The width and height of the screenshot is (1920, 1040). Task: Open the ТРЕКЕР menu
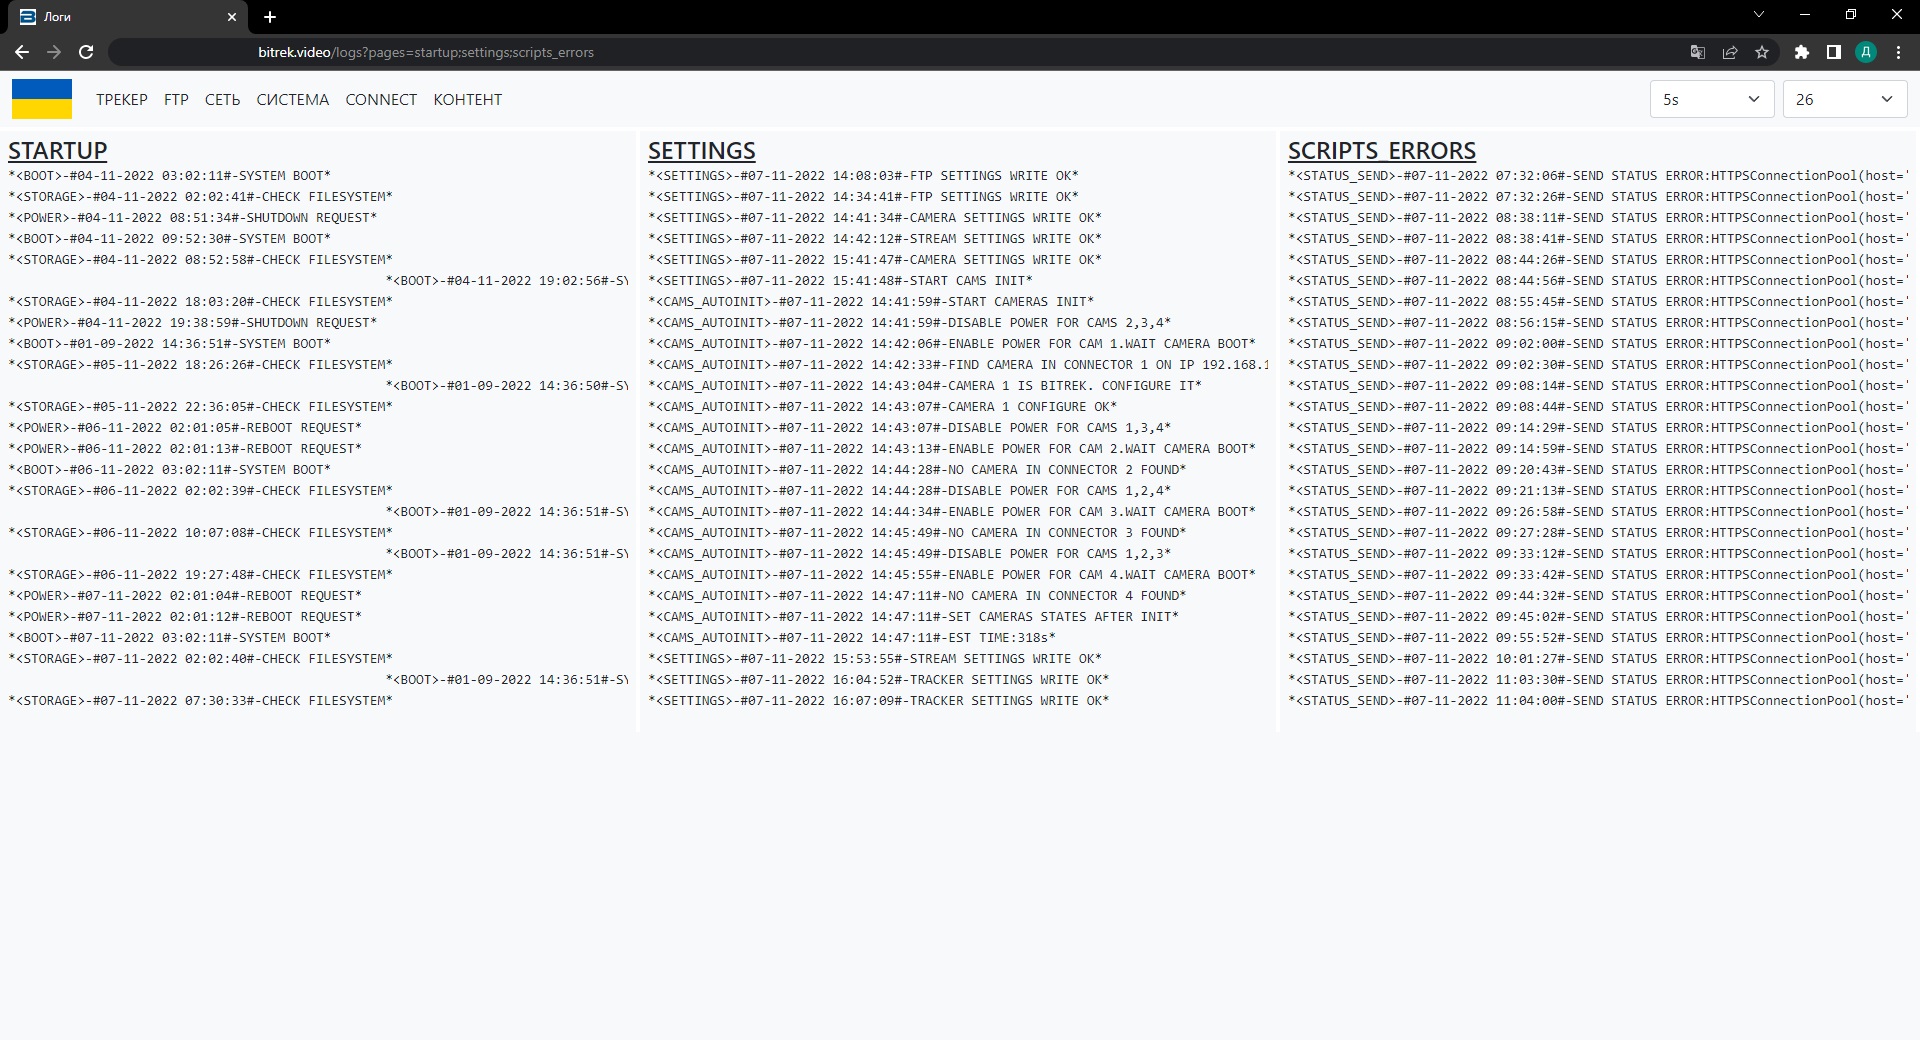122,99
